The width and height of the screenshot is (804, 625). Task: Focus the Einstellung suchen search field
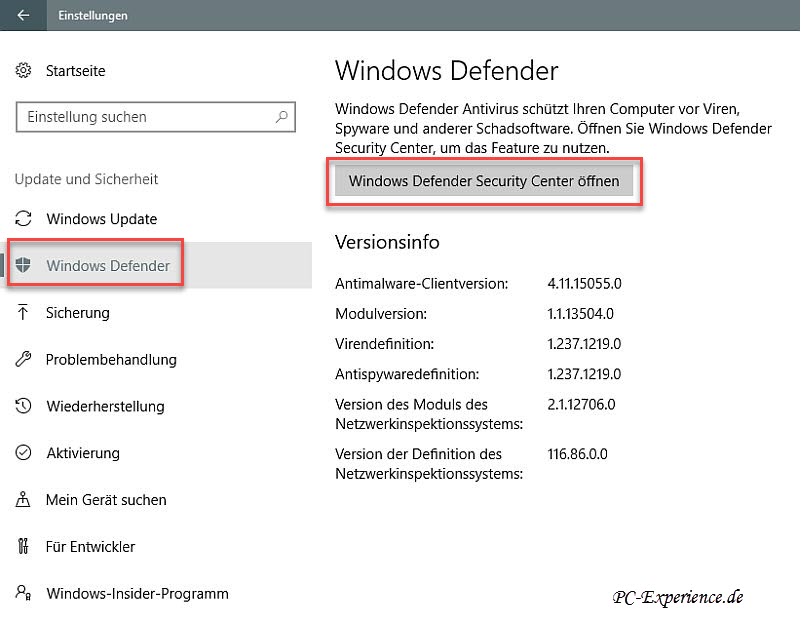click(x=156, y=117)
